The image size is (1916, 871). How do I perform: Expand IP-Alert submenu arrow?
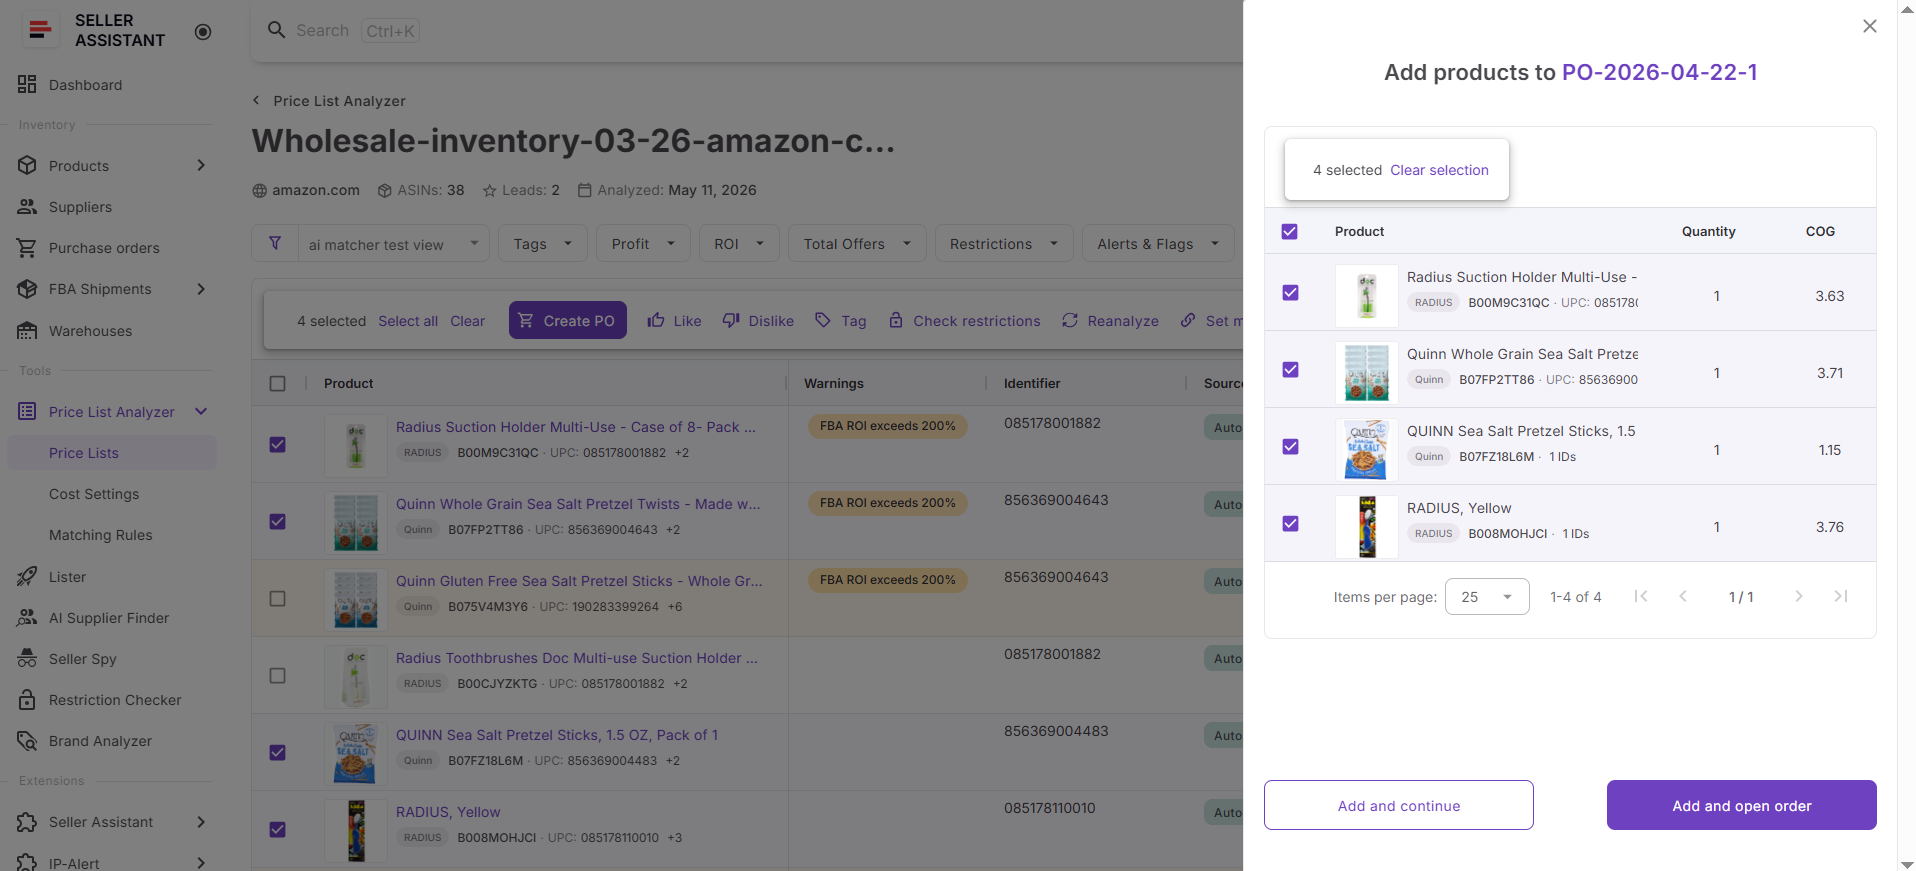point(201,862)
